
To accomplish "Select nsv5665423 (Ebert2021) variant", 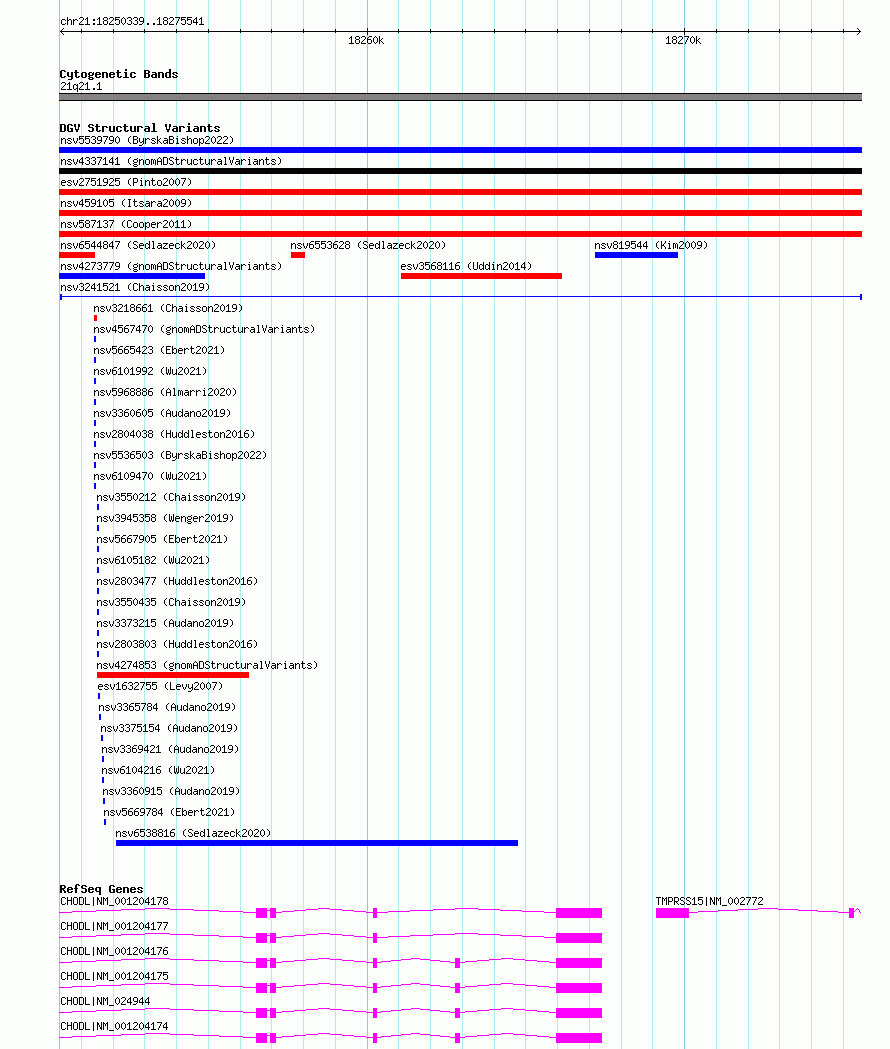I will point(159,351).
